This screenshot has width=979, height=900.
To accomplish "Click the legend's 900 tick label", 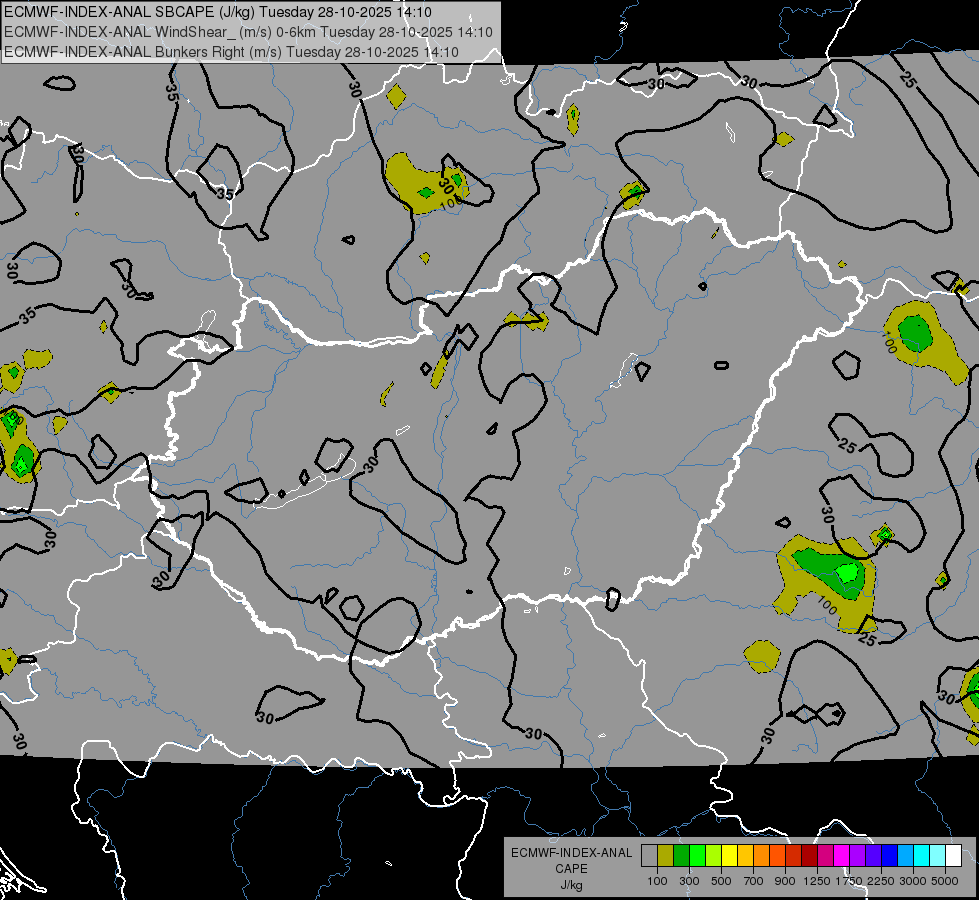I will click(785, 881).
